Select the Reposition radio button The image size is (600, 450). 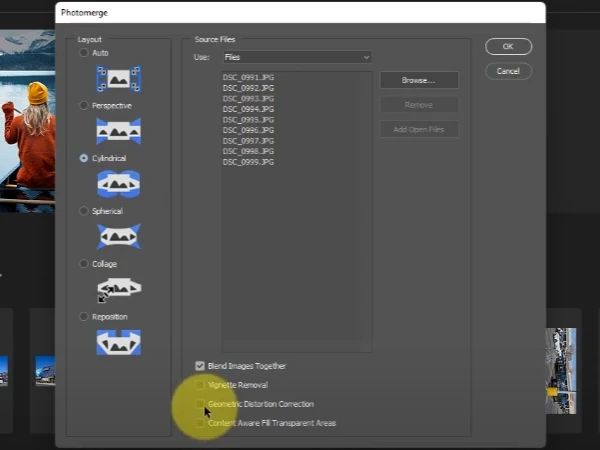(83, 316)
